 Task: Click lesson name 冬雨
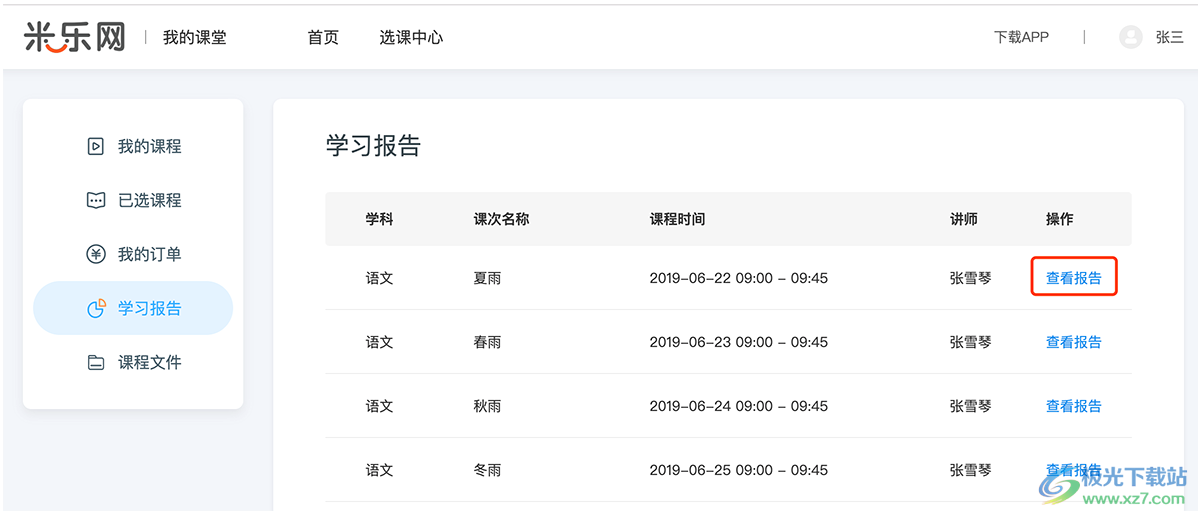tap(487, 470)
